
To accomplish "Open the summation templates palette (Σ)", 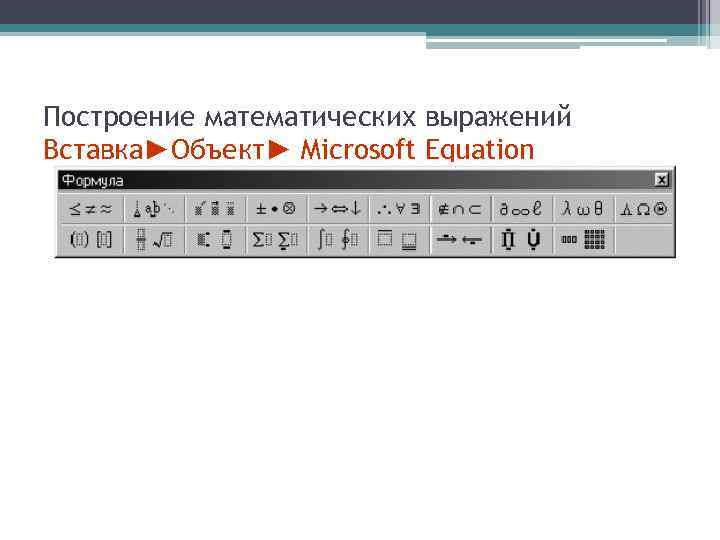I will click(276, 239).
